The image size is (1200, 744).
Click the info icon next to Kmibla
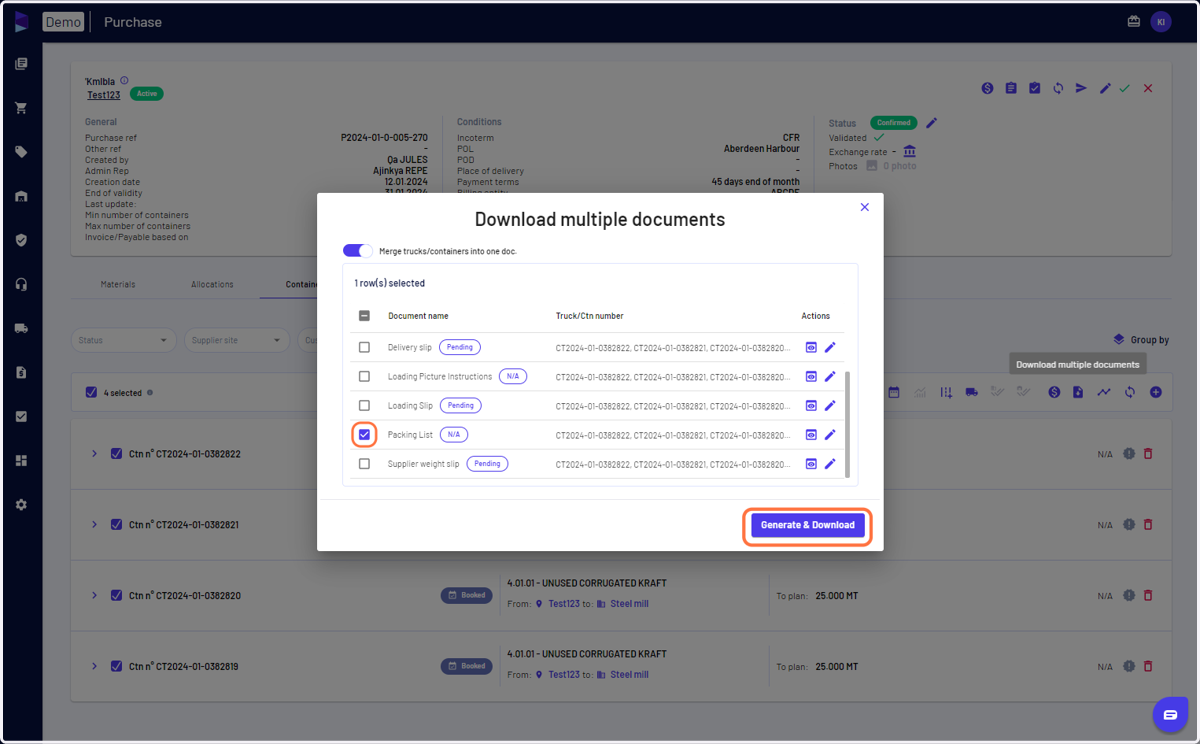coord(124,81)
